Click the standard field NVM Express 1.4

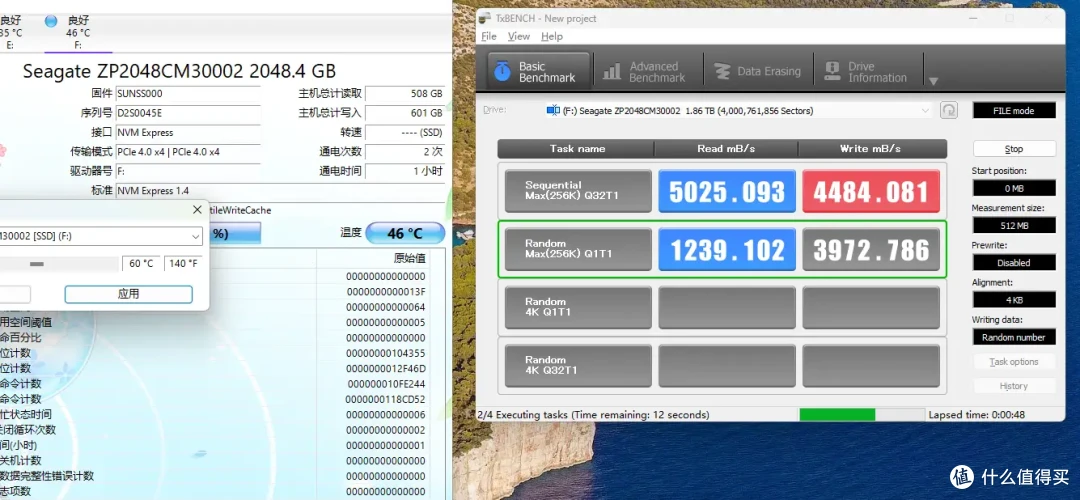[280, 191]
